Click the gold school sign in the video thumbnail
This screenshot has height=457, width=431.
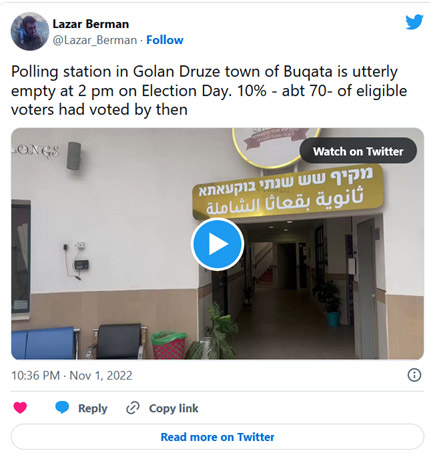pos(288,193)
